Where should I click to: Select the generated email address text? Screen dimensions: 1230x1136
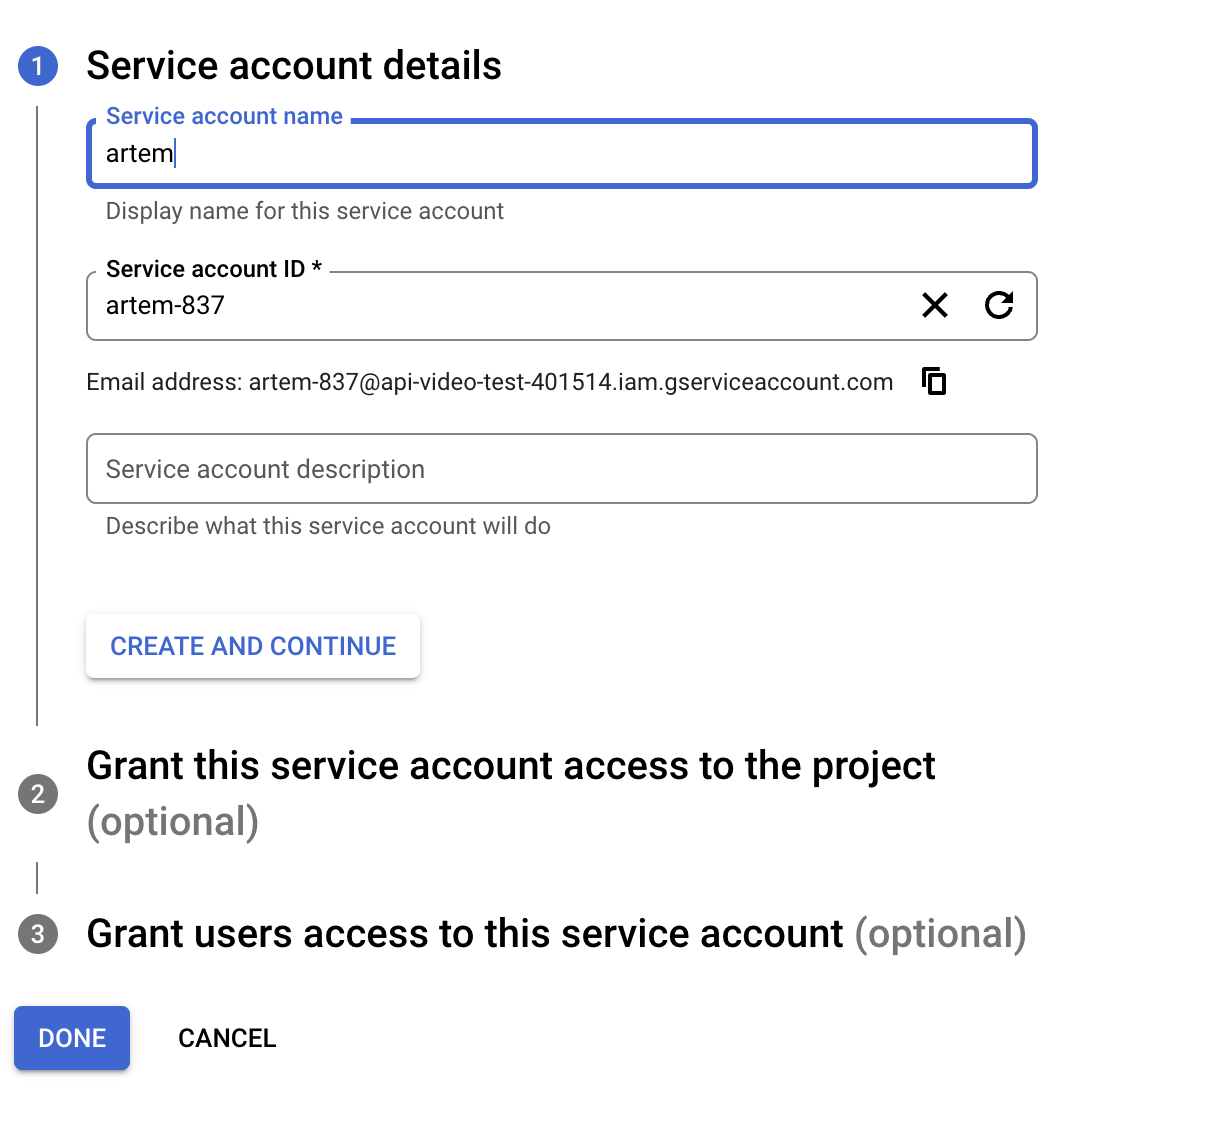(x=570, y=383)
